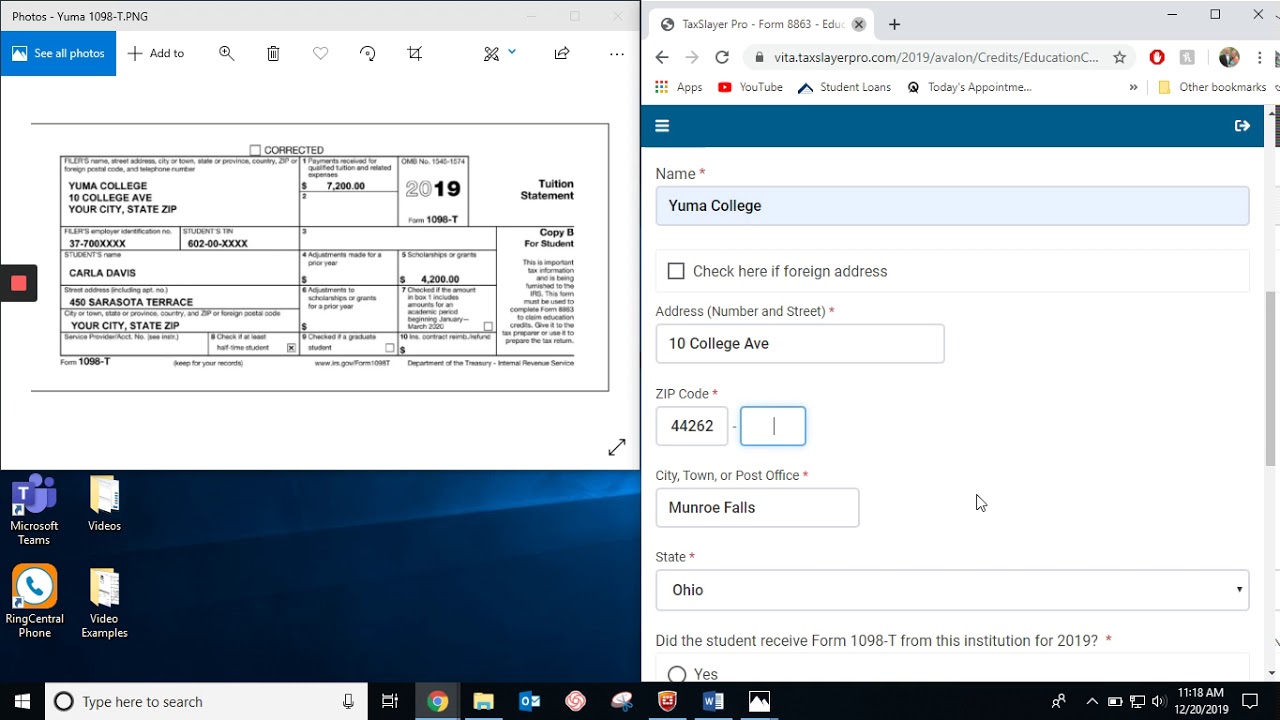Click the fullscreen expand arrow icon in Photos
The image size is (1280, 720).
[x=617, y=447]
